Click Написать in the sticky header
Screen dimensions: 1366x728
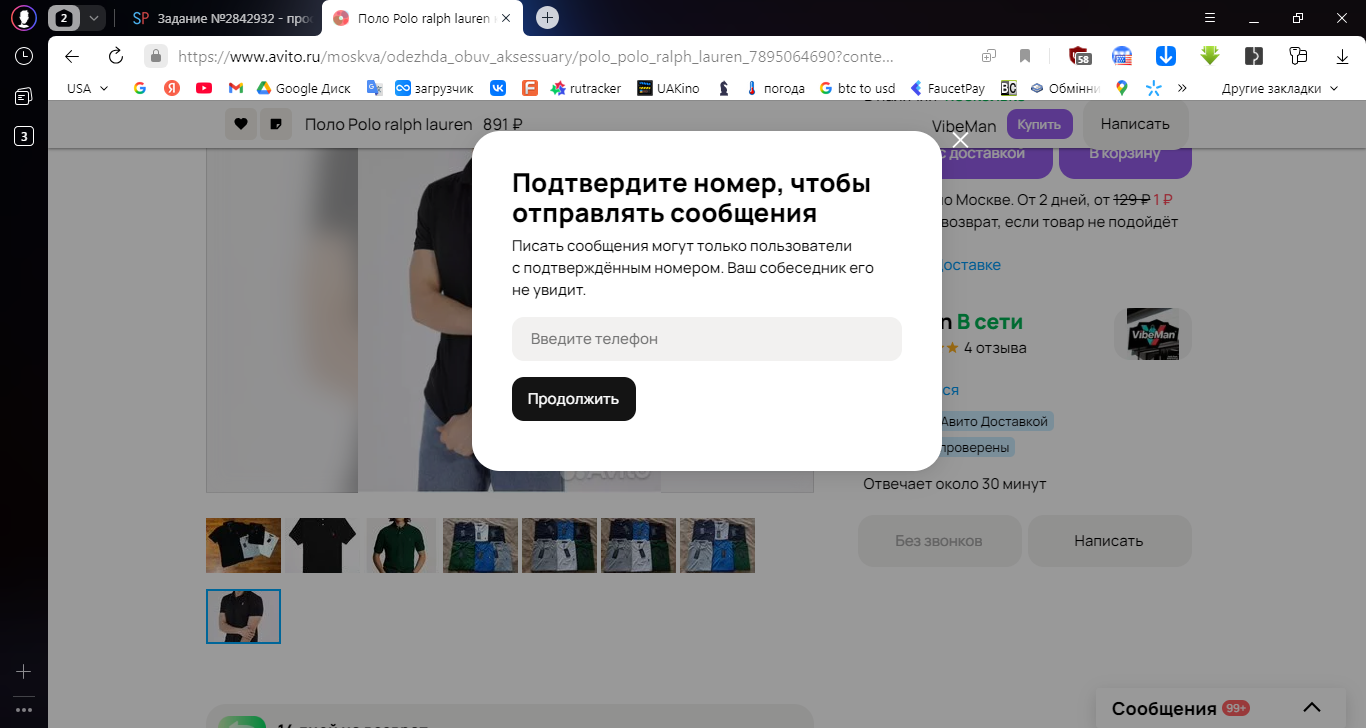[x=1135, y=124]
